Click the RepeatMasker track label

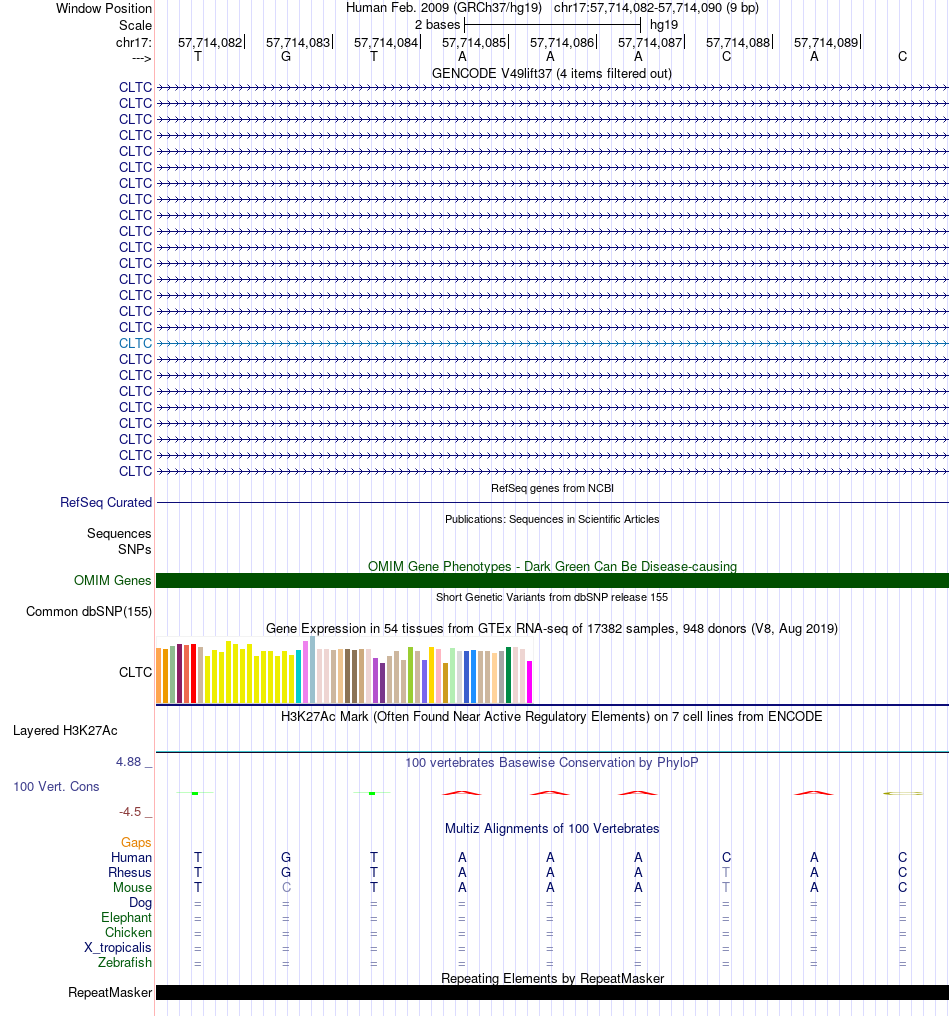click(x=110, y=993)
